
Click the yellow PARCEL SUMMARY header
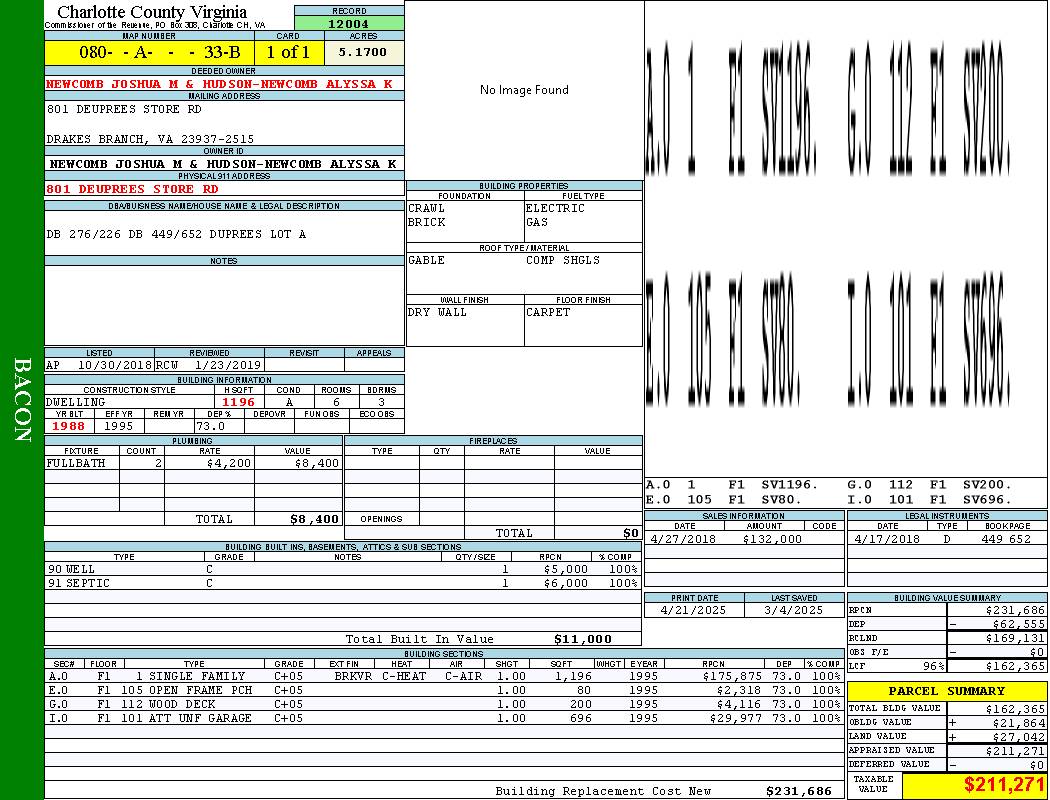tap(947, 691)
